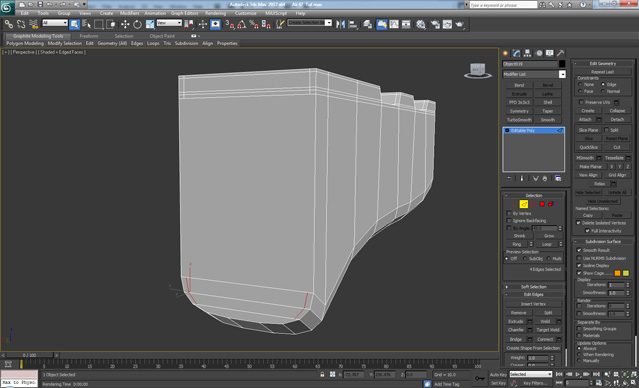The width and height of the screenshot is (639, 388).
Task: Open the Modifiers menu
Action: pyautogui.click(x=129, y=13)
